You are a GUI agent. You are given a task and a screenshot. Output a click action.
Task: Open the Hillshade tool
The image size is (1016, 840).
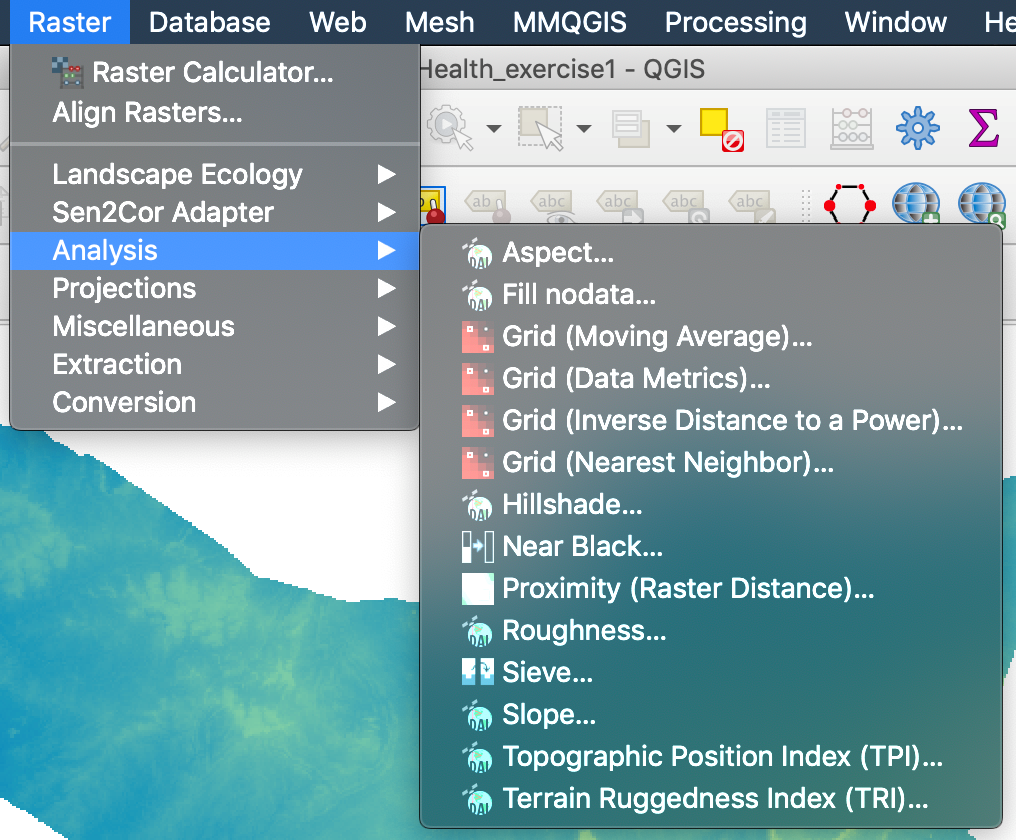[711, 505]
